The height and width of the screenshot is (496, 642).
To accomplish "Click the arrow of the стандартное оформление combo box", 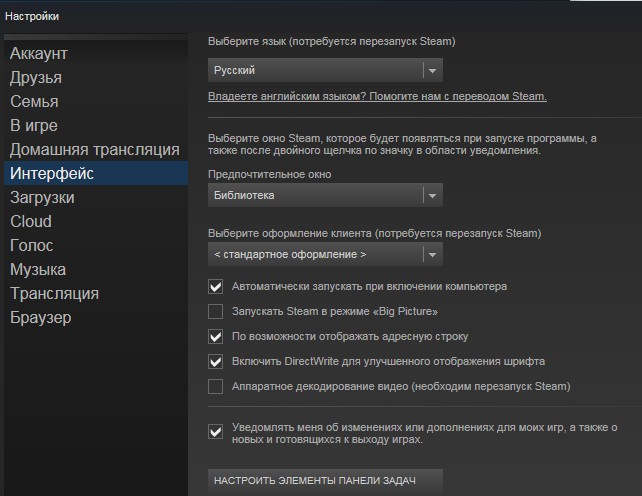I will pos(432,255).
